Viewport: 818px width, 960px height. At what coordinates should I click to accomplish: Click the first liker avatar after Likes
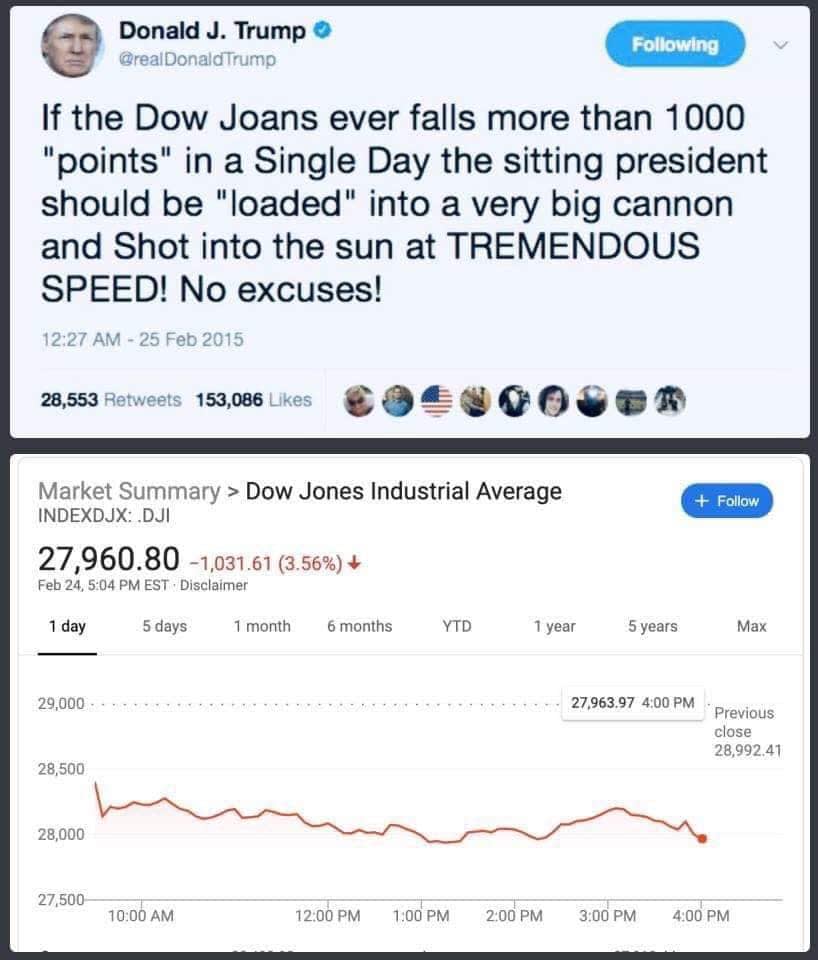[x=357, y=400]
